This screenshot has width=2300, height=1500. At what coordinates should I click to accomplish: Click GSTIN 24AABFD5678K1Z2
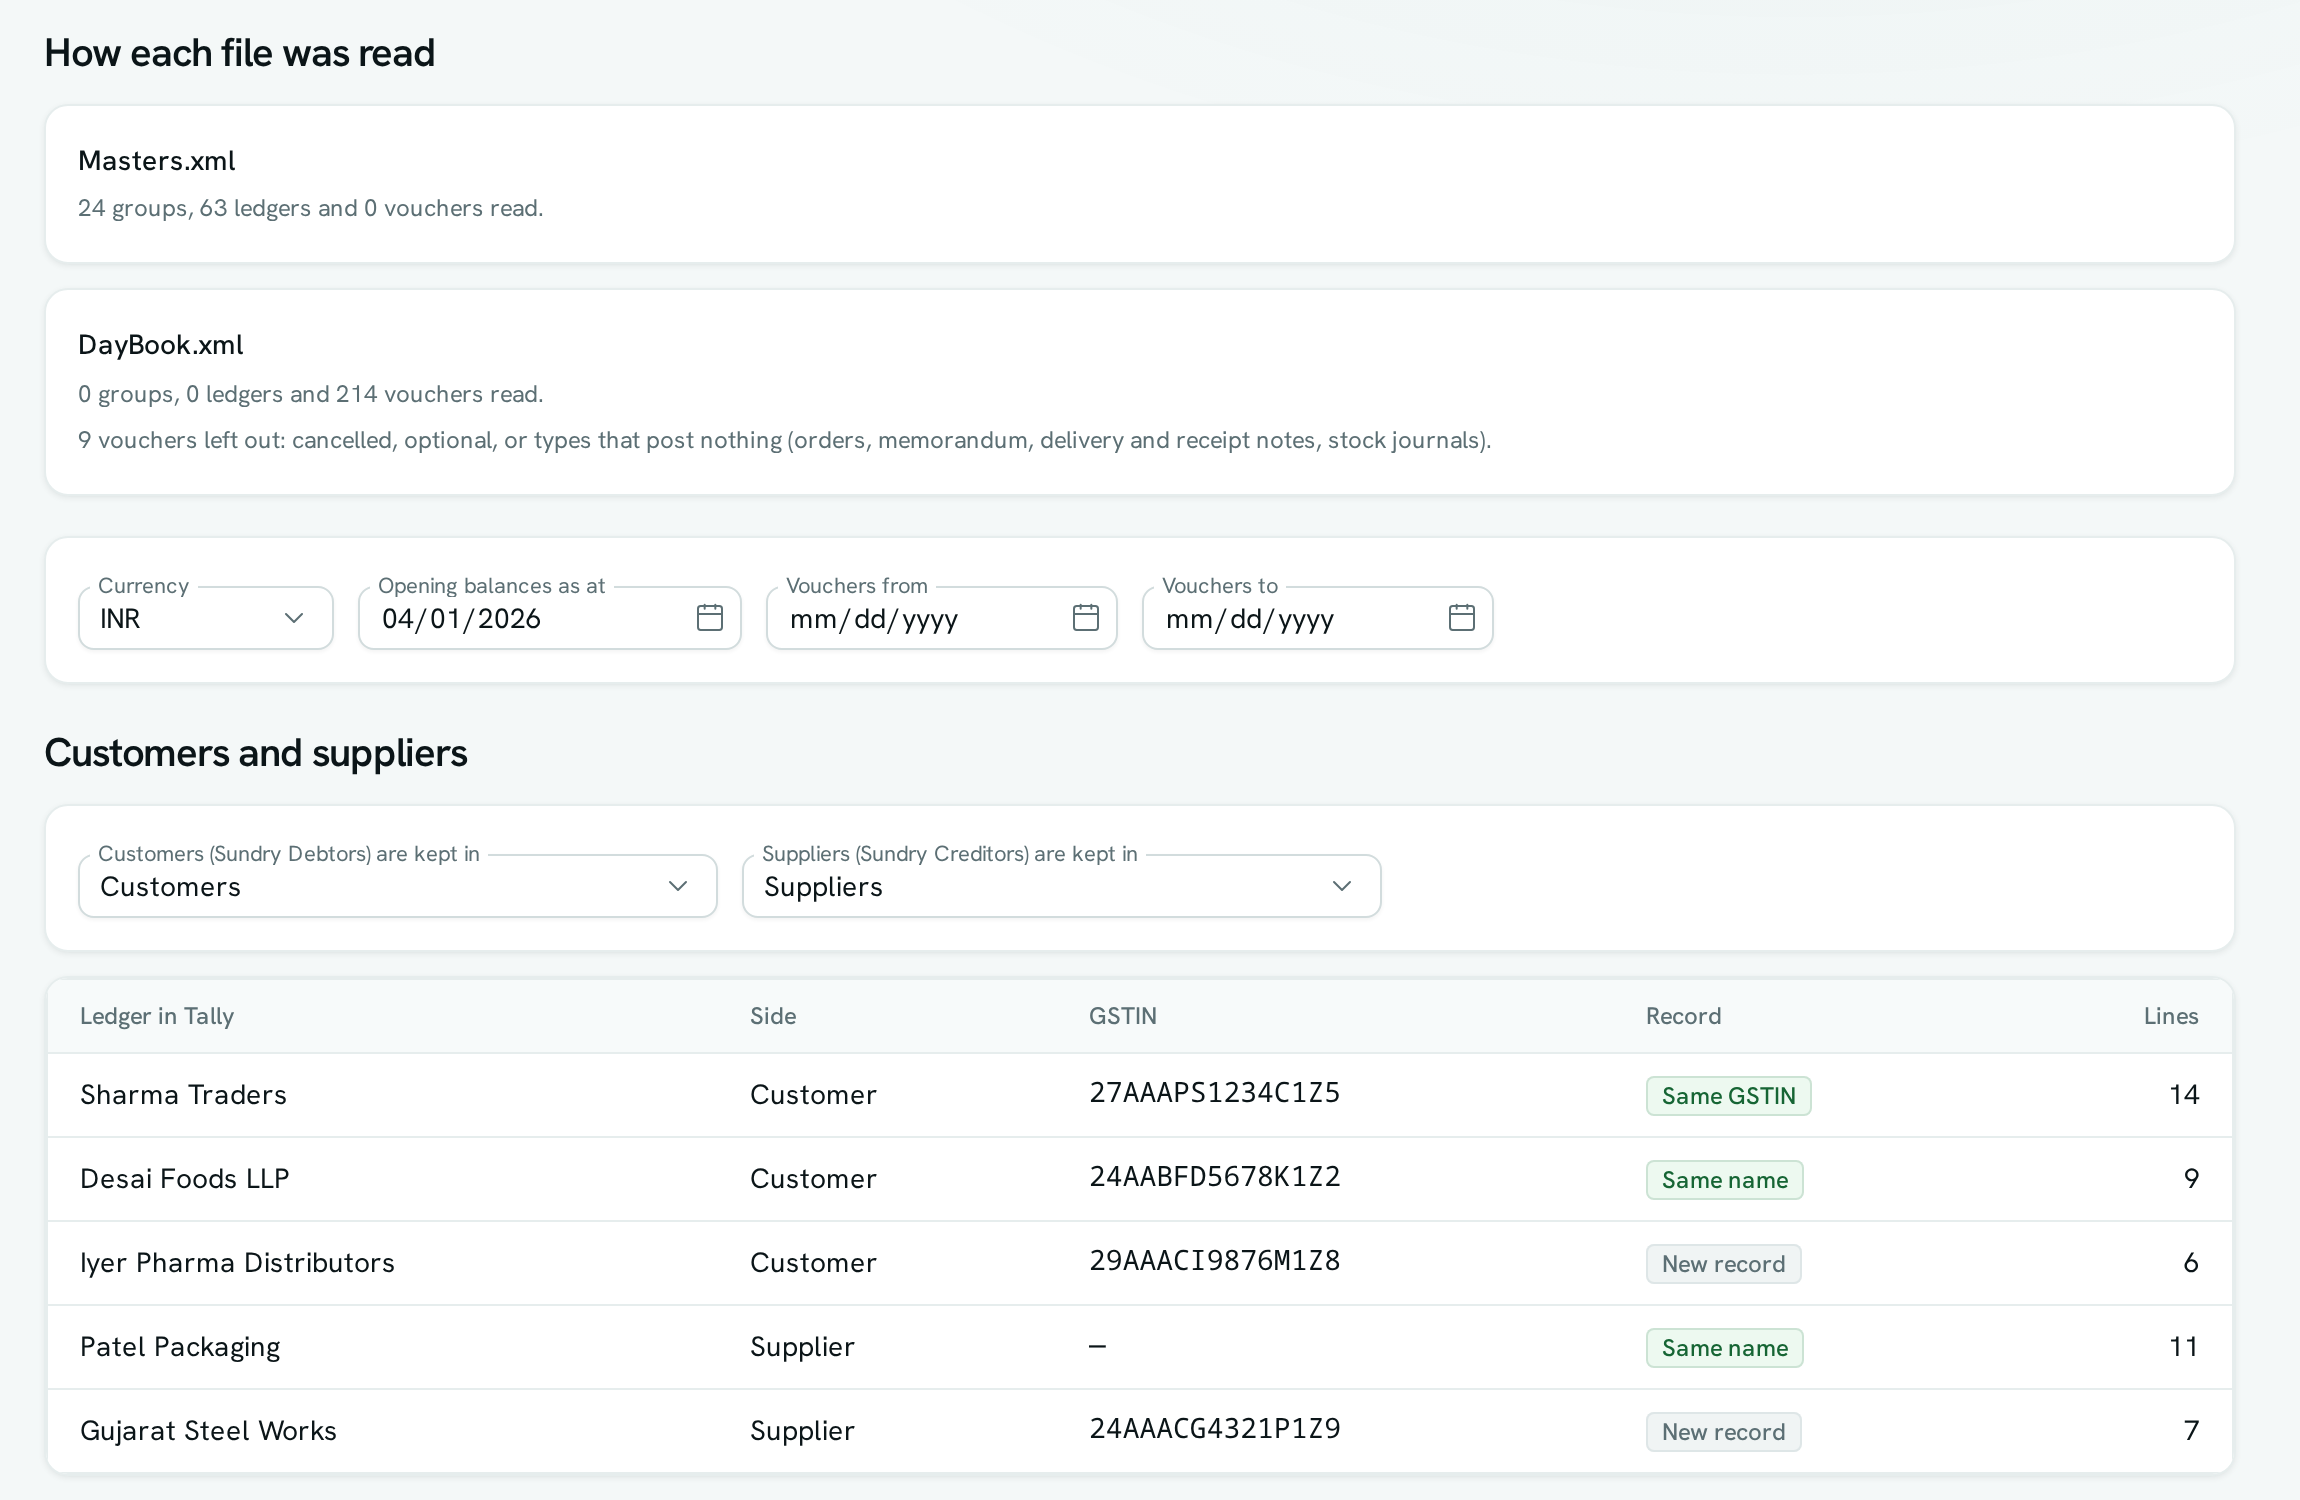point(1215,1177)
